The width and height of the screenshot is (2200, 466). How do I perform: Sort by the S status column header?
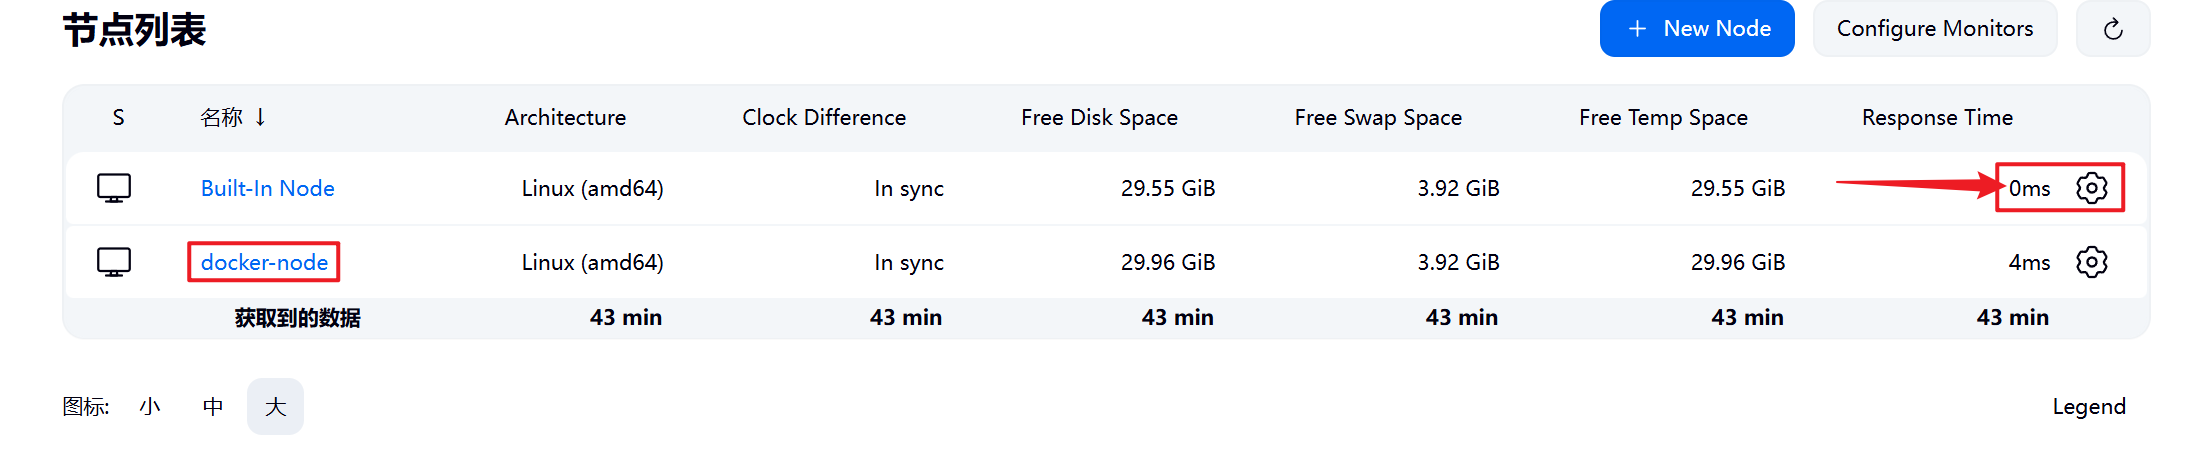click(x=118, y=118)
